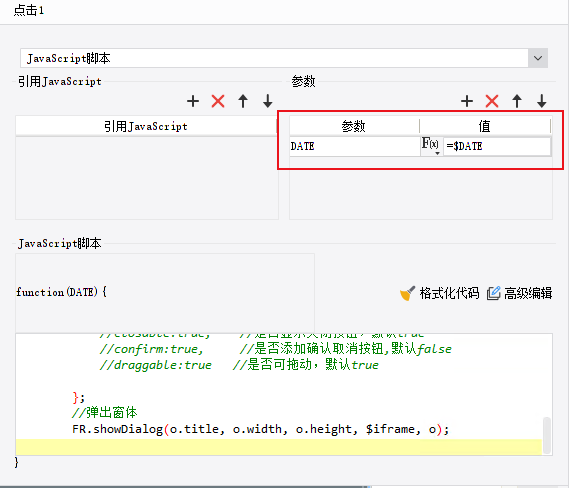Move referenced JavaScript entry down
The width and height of the screenshot is (569, 488).
click(267, 101)
